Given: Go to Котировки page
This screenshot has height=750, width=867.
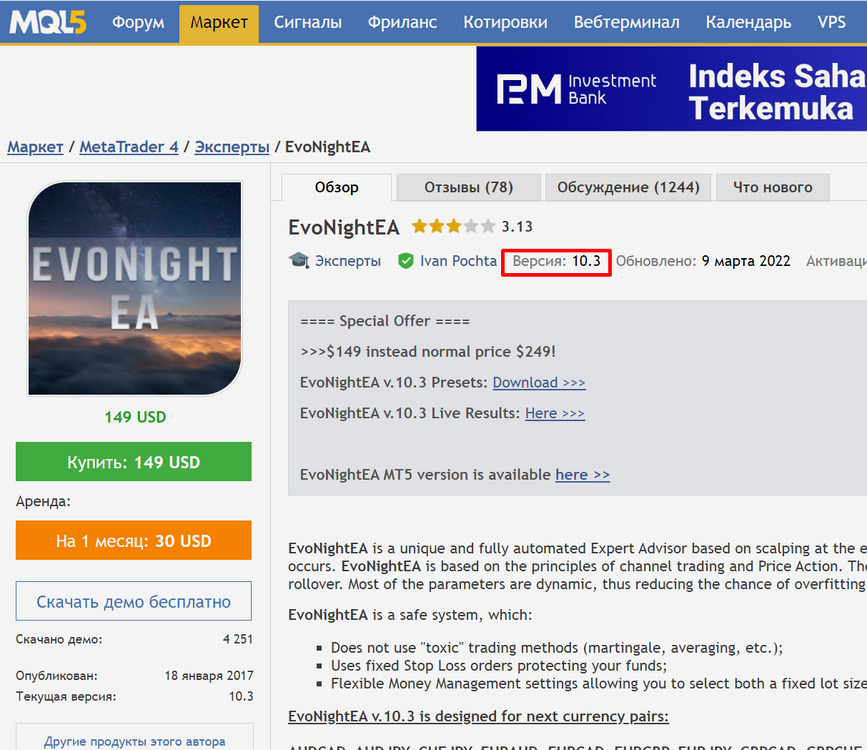Looking at the screenshot, I should coord(505,22).
